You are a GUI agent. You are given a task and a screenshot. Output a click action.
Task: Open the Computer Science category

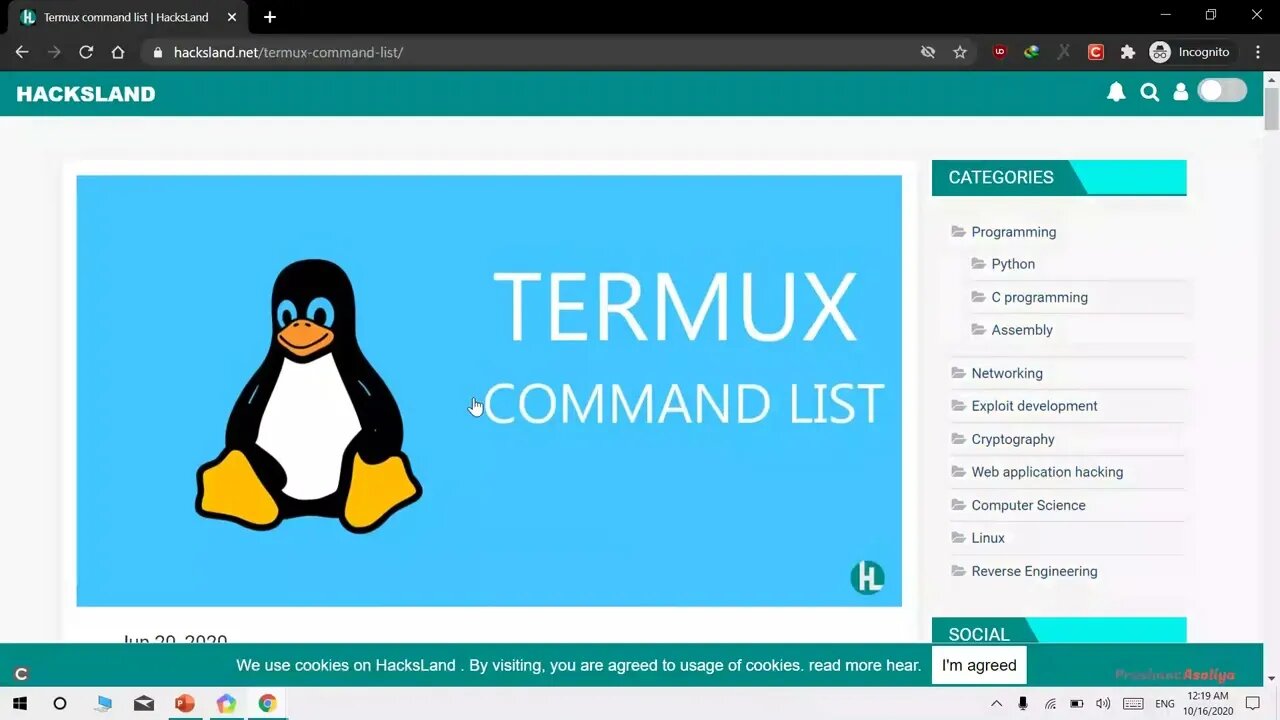coord(1028,505)
